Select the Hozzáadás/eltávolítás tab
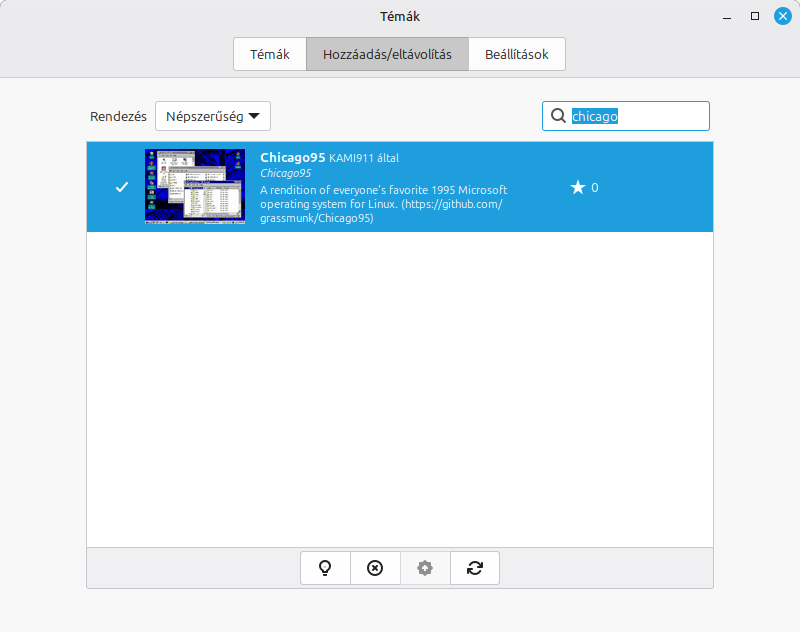Image resolution: width=800 pixels, height=632 pixels. click(387, 54)
